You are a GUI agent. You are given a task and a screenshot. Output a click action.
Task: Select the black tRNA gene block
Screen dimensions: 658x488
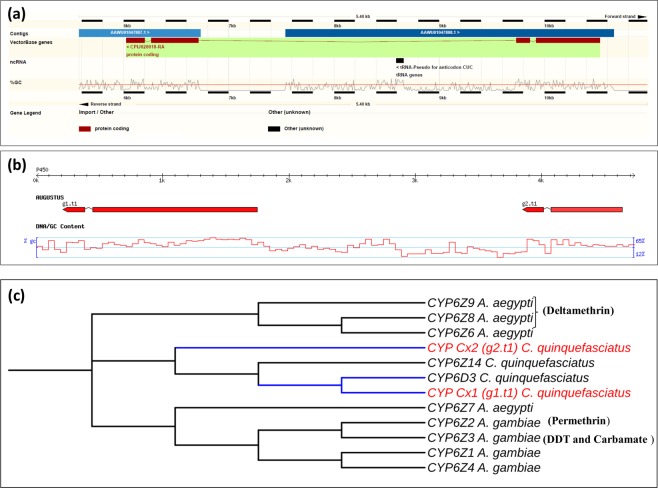tap(400, 61)
